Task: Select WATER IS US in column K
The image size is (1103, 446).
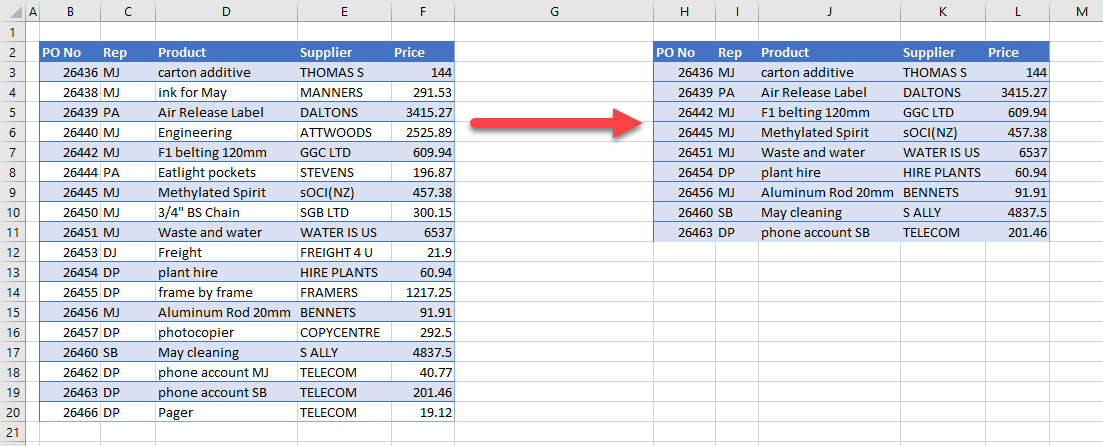Action: click(x=942, y=152)
